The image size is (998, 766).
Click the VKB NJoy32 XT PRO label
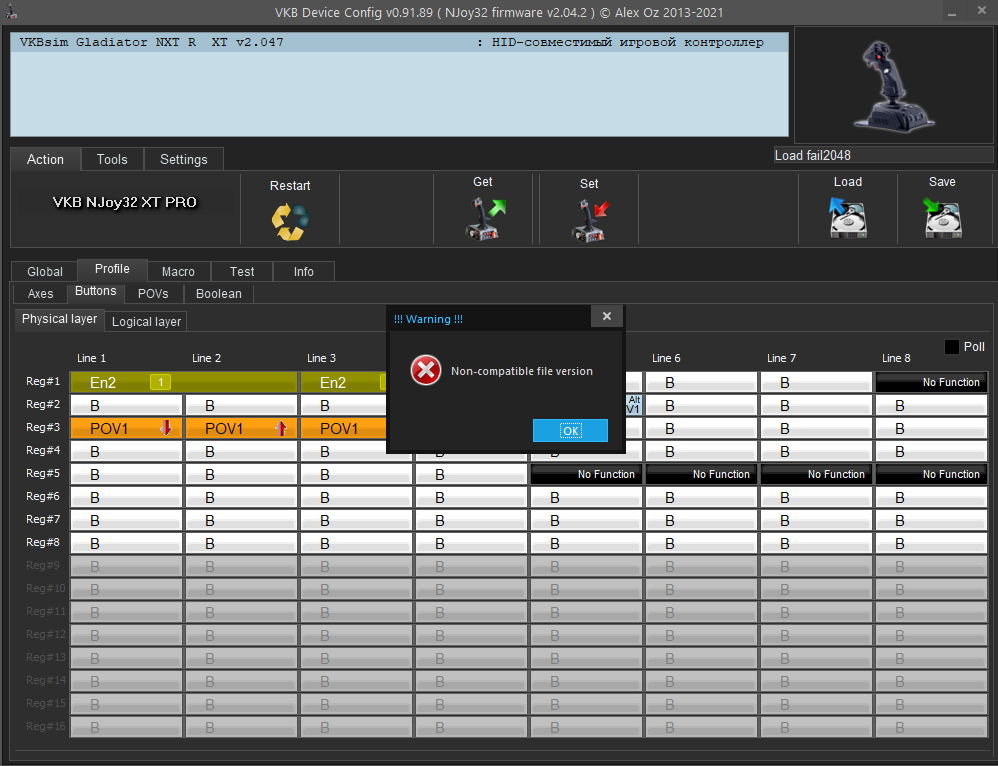[x=125, y=202]
